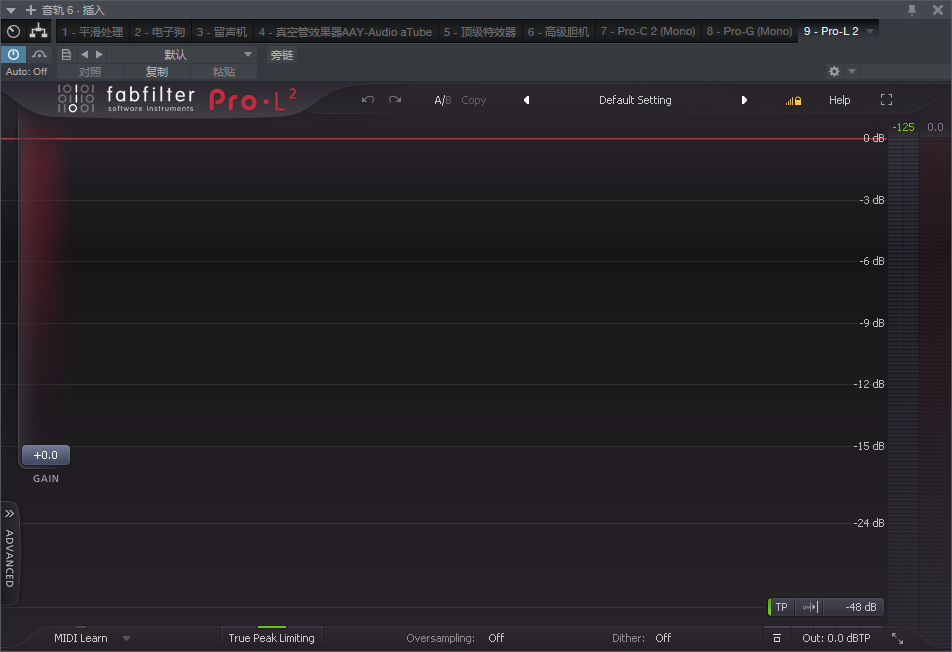This screenshot has width=952, height=652.
Task: Click the resize interface arrows icon
Action: pos(897,638)
